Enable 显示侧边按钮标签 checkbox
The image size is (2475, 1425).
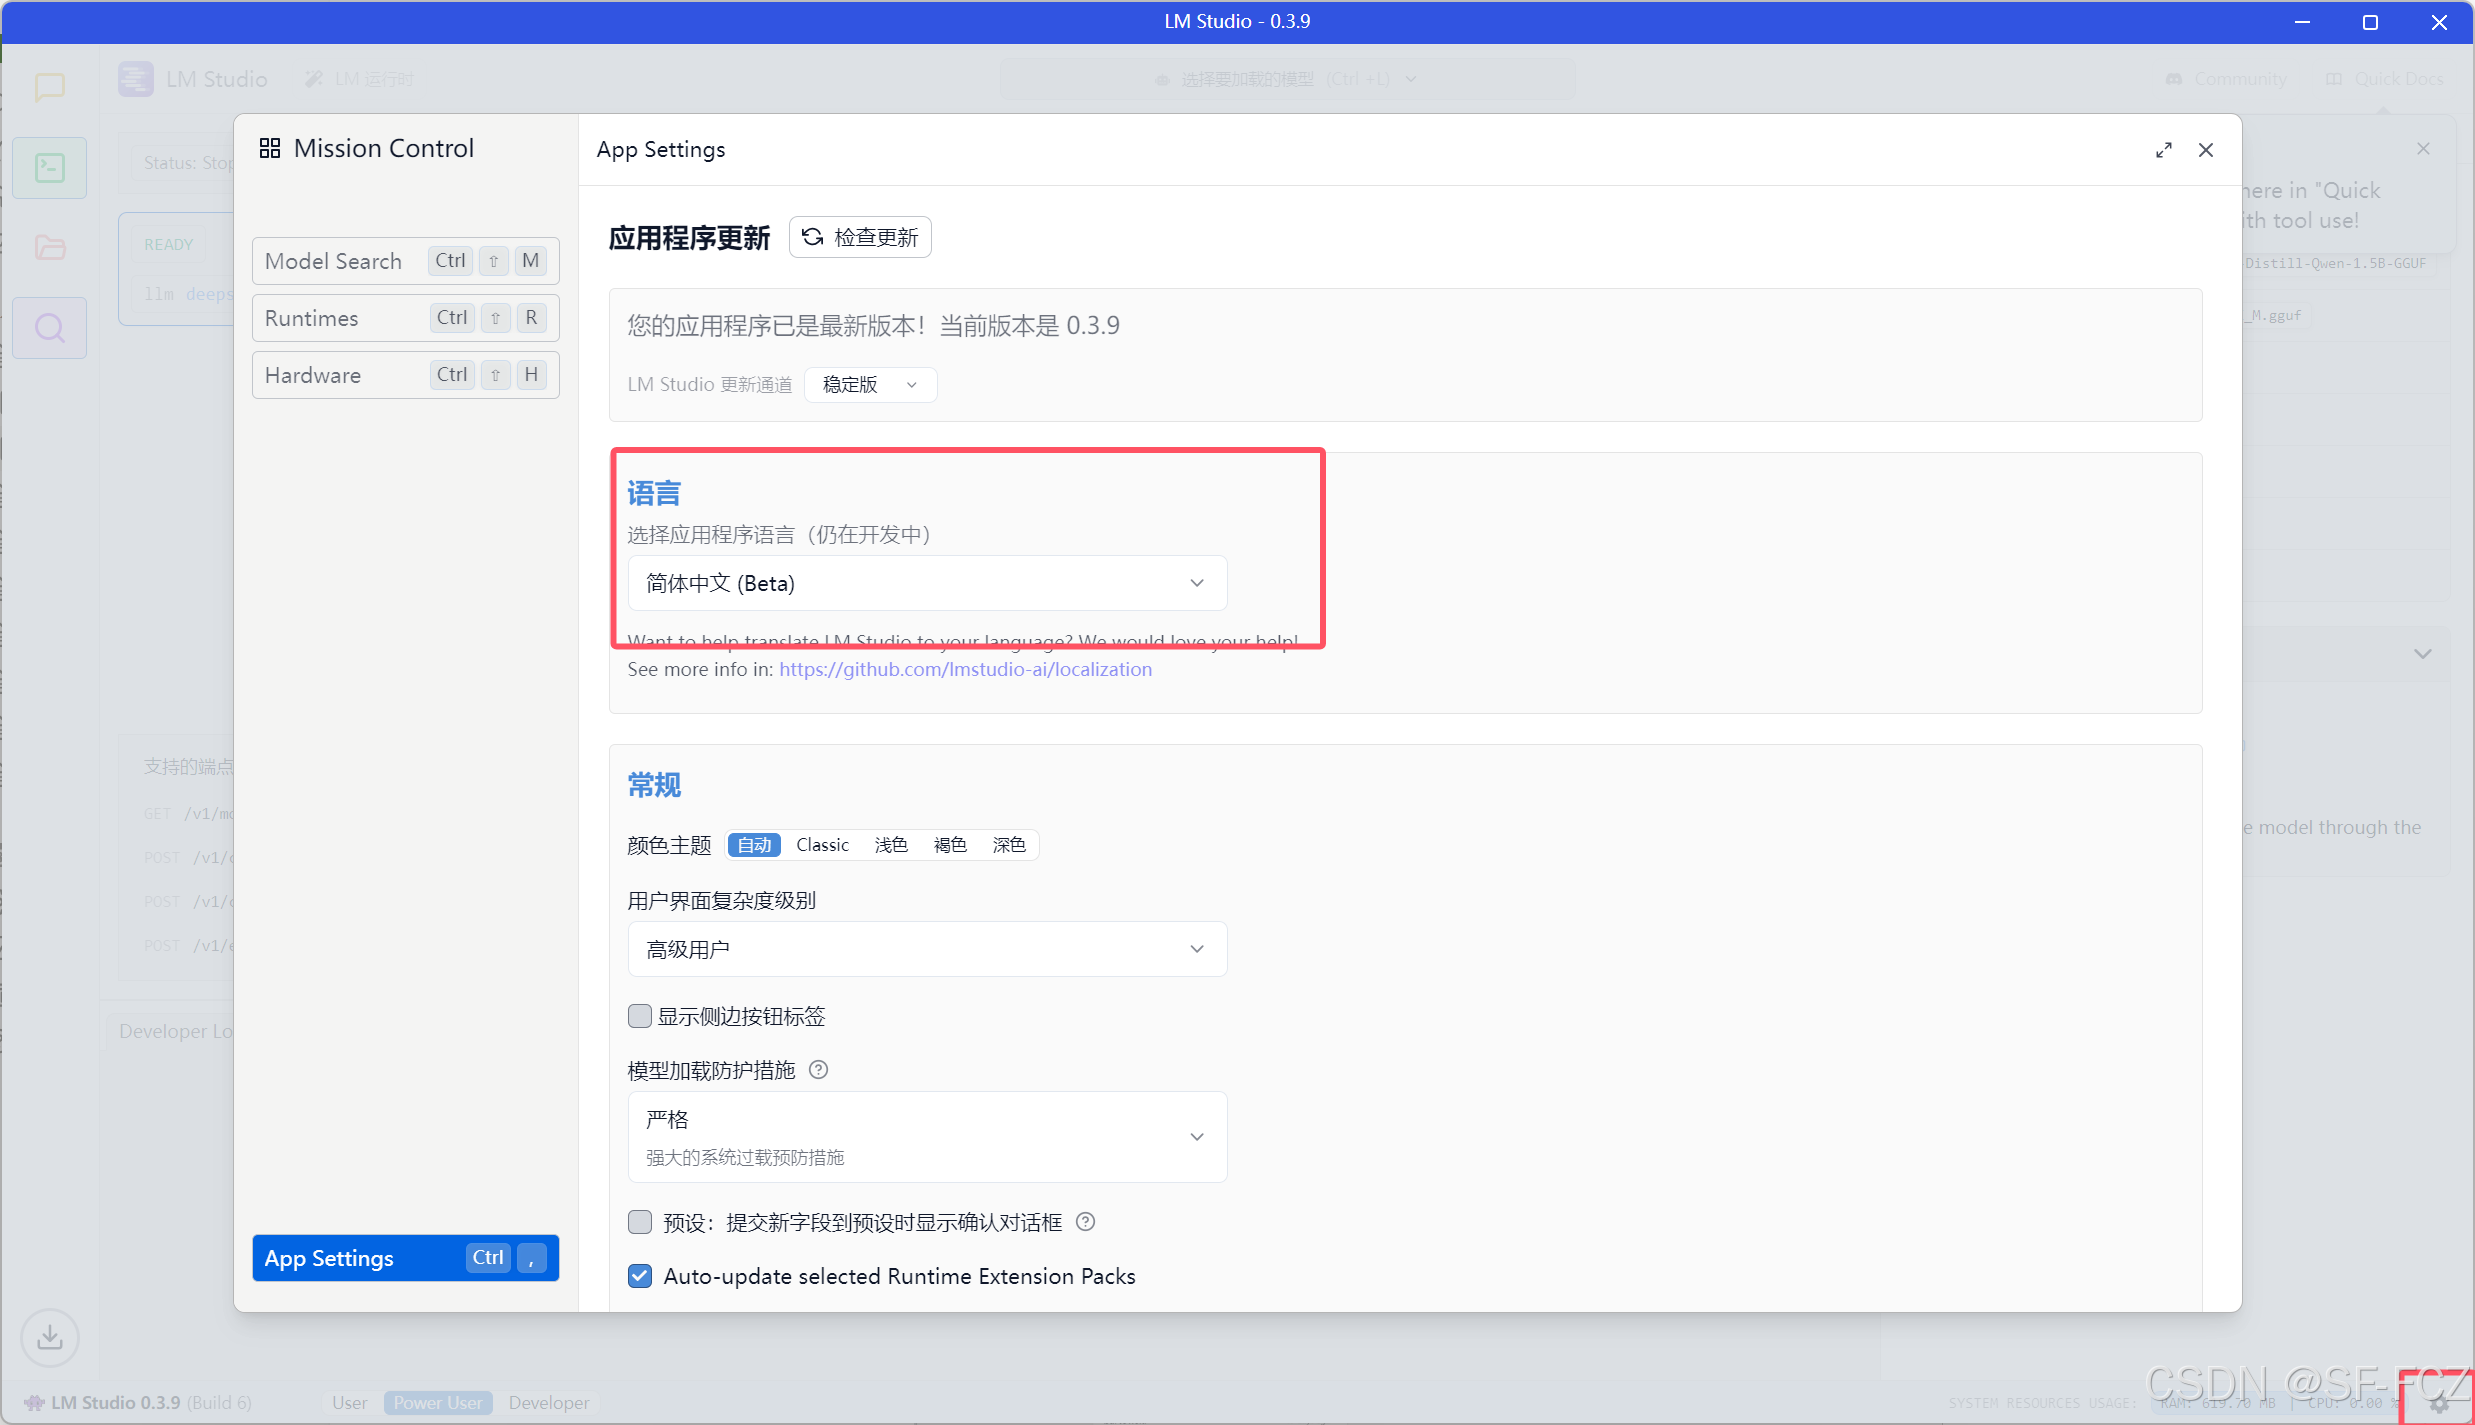click(x=640, y=1016)
